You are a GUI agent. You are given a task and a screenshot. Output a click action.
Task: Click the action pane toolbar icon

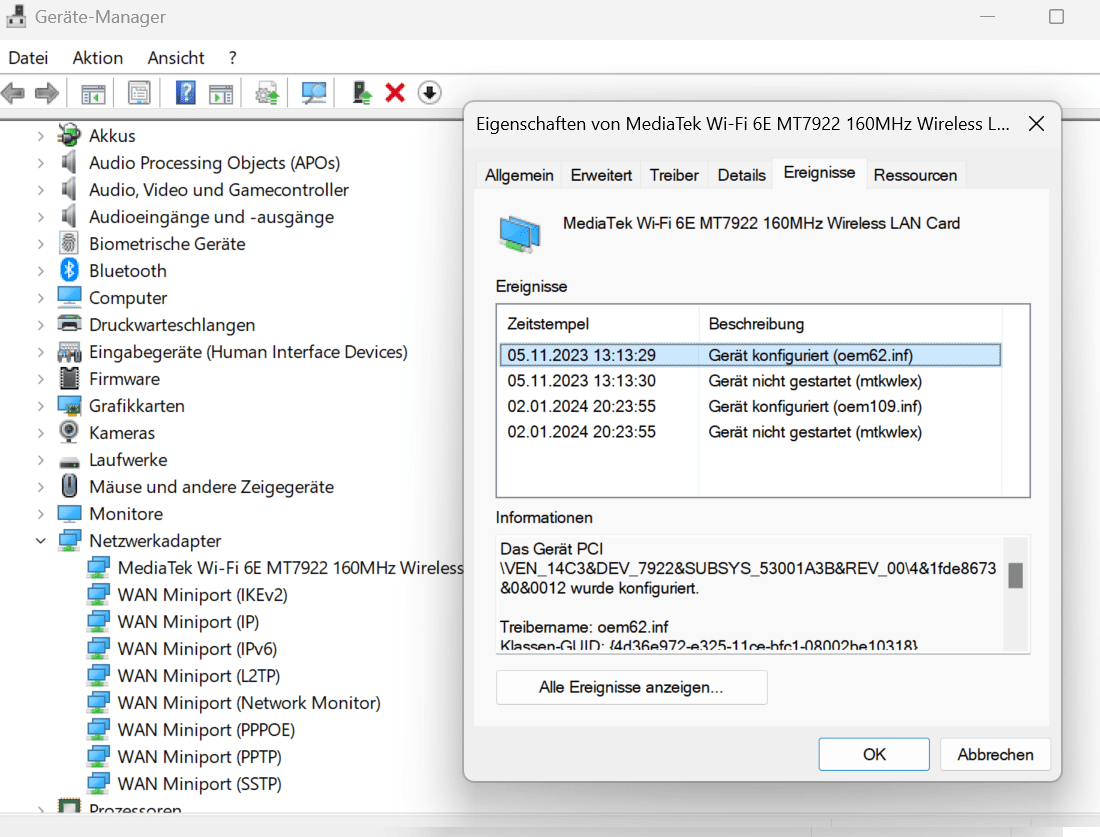point(221,93)
